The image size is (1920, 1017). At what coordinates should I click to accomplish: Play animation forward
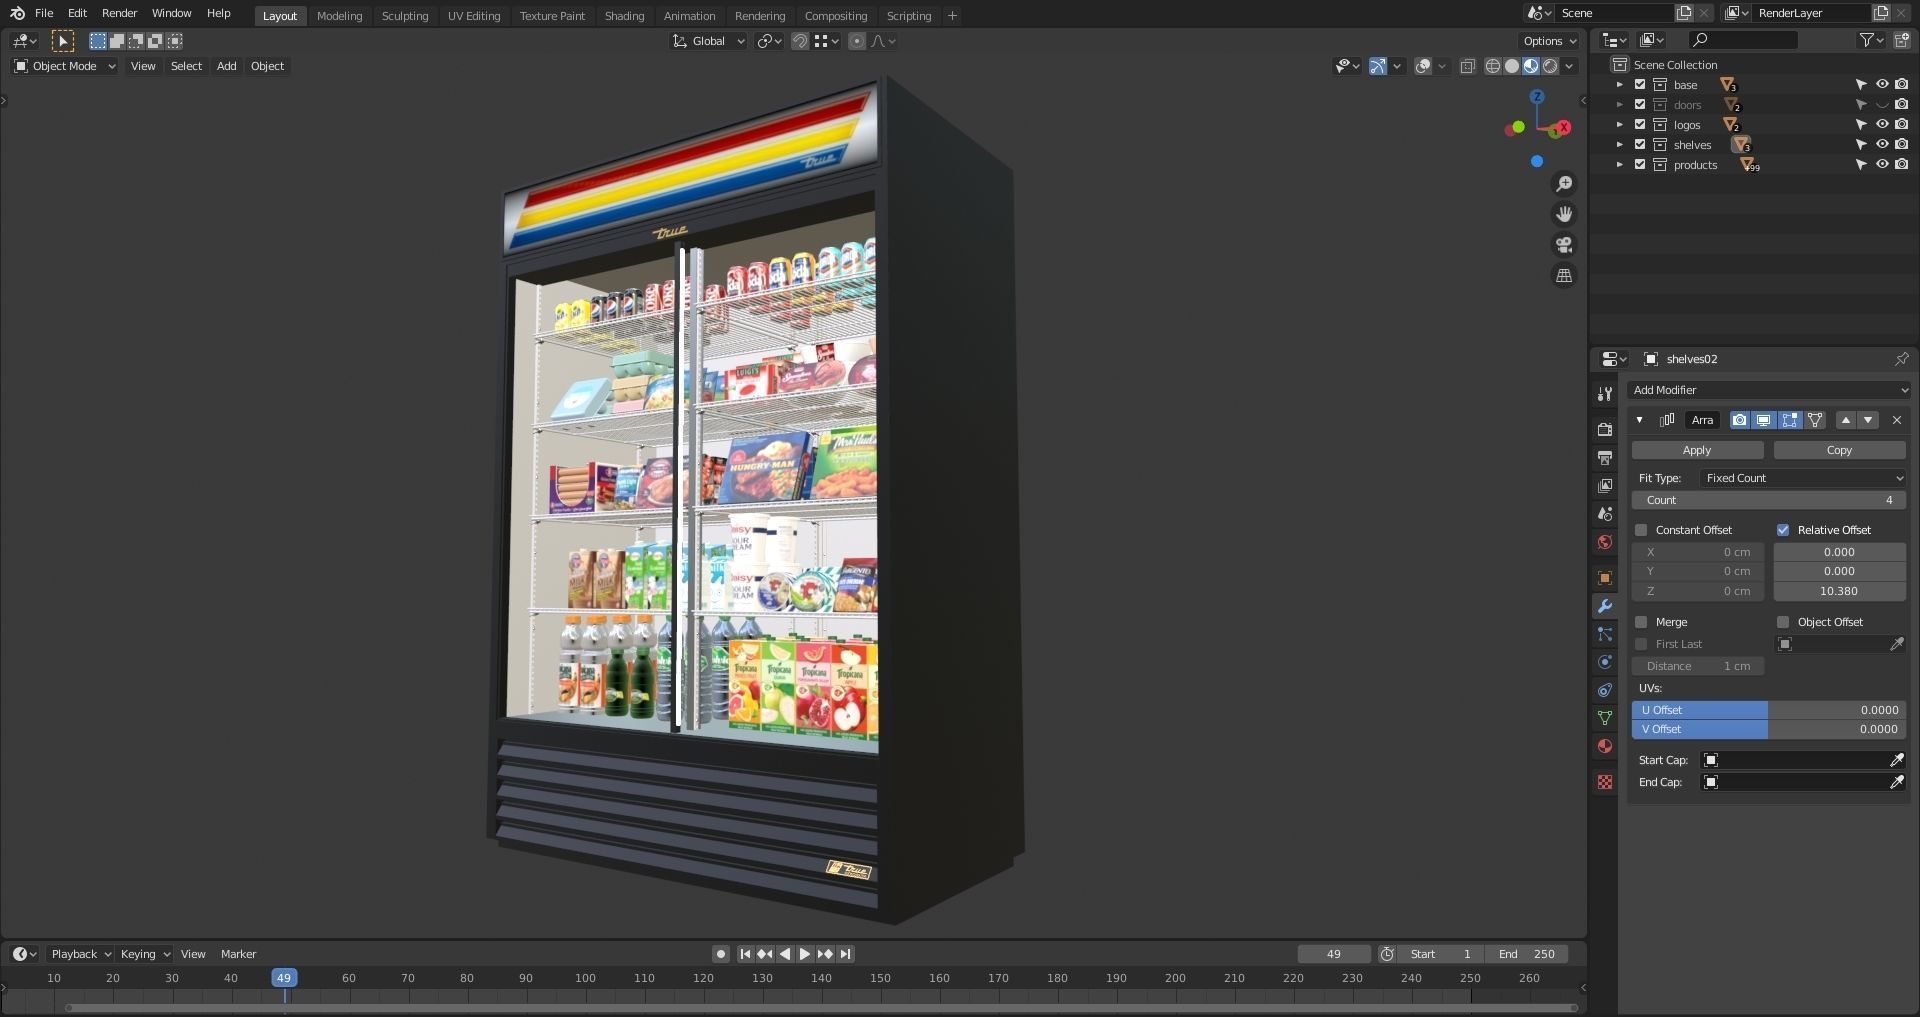coord(805,954)
